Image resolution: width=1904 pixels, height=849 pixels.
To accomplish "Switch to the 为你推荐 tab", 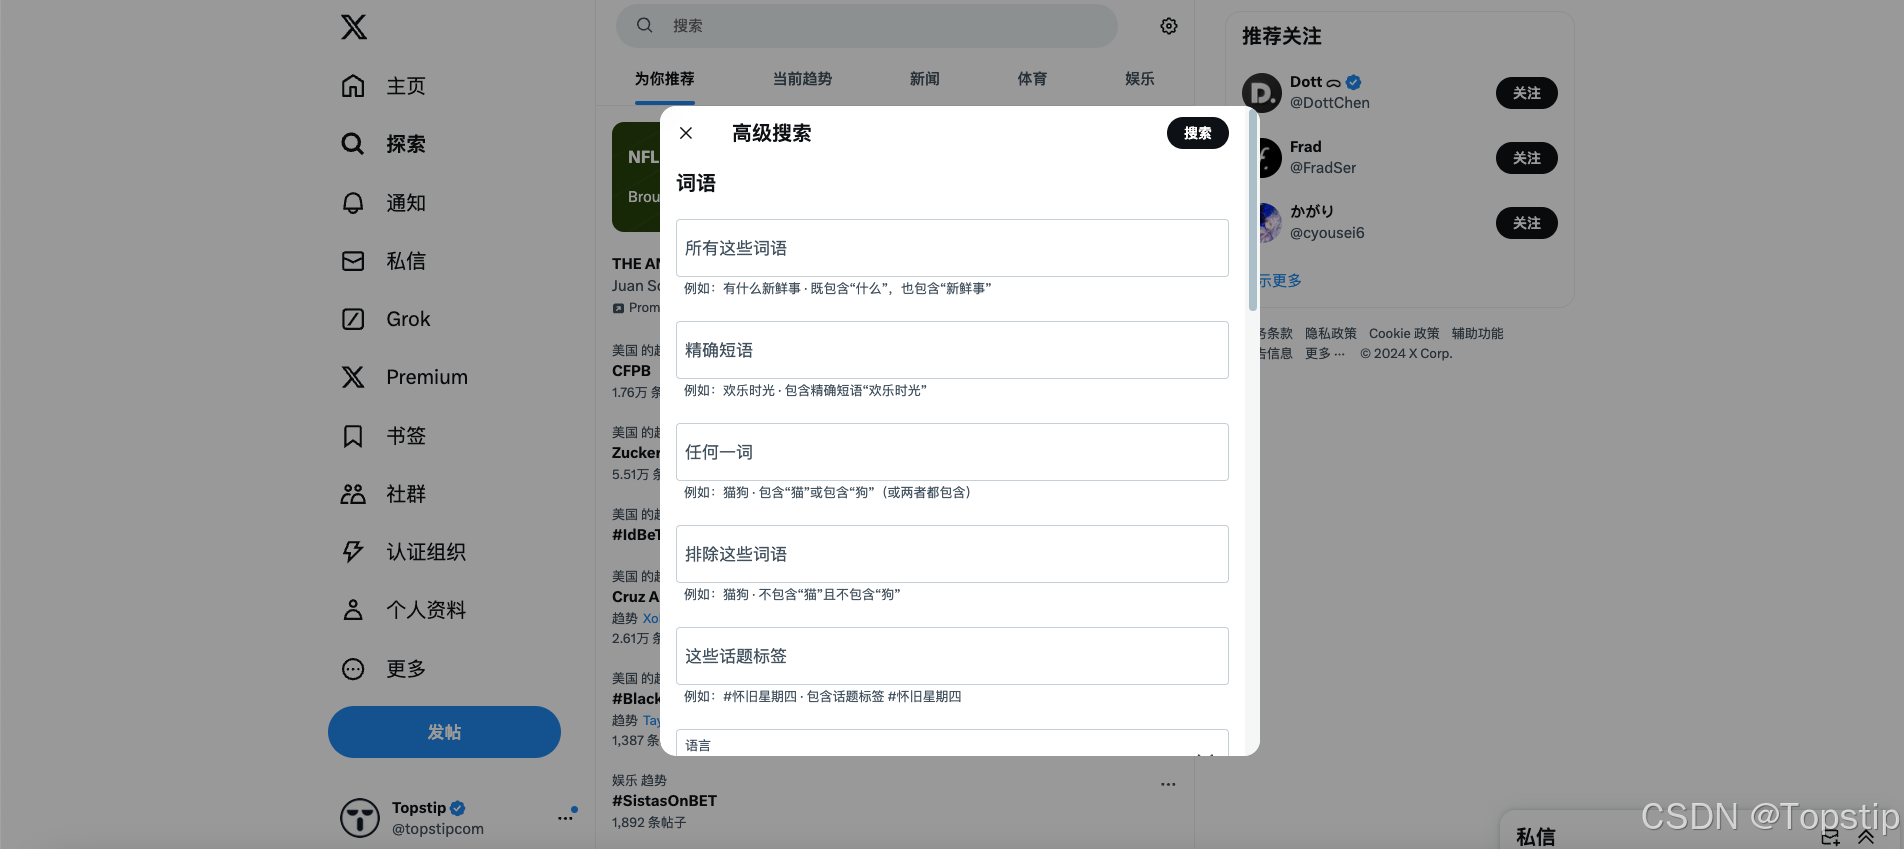I will (x=664, y=79).
